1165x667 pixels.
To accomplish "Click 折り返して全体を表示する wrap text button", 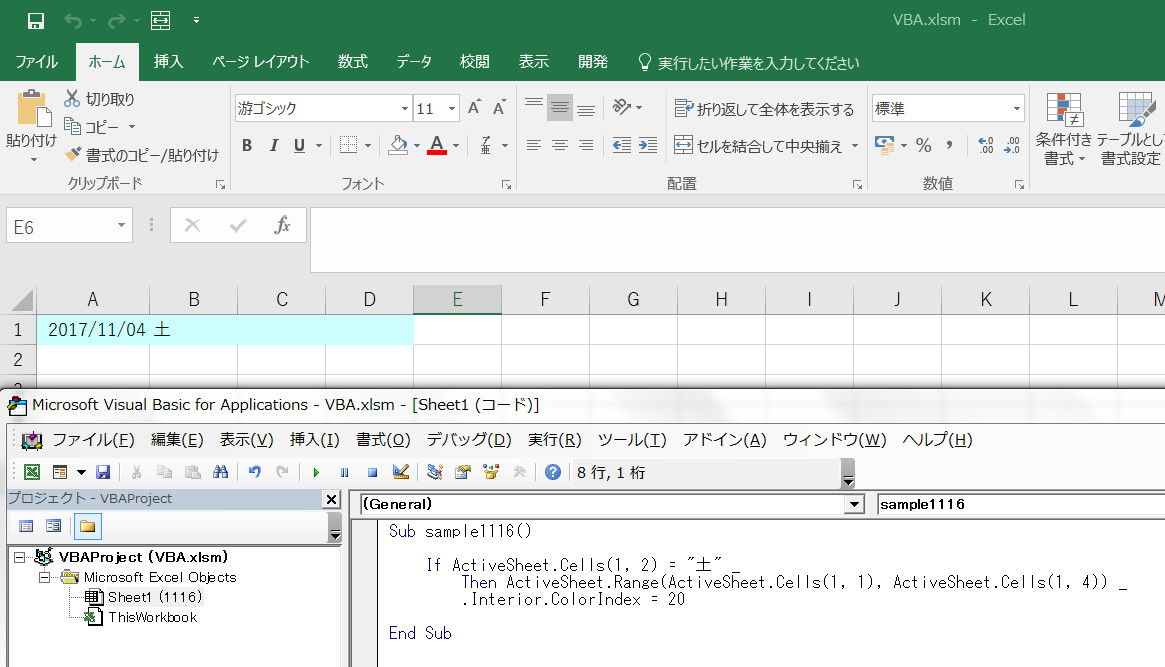I will (x=765, y=109).
